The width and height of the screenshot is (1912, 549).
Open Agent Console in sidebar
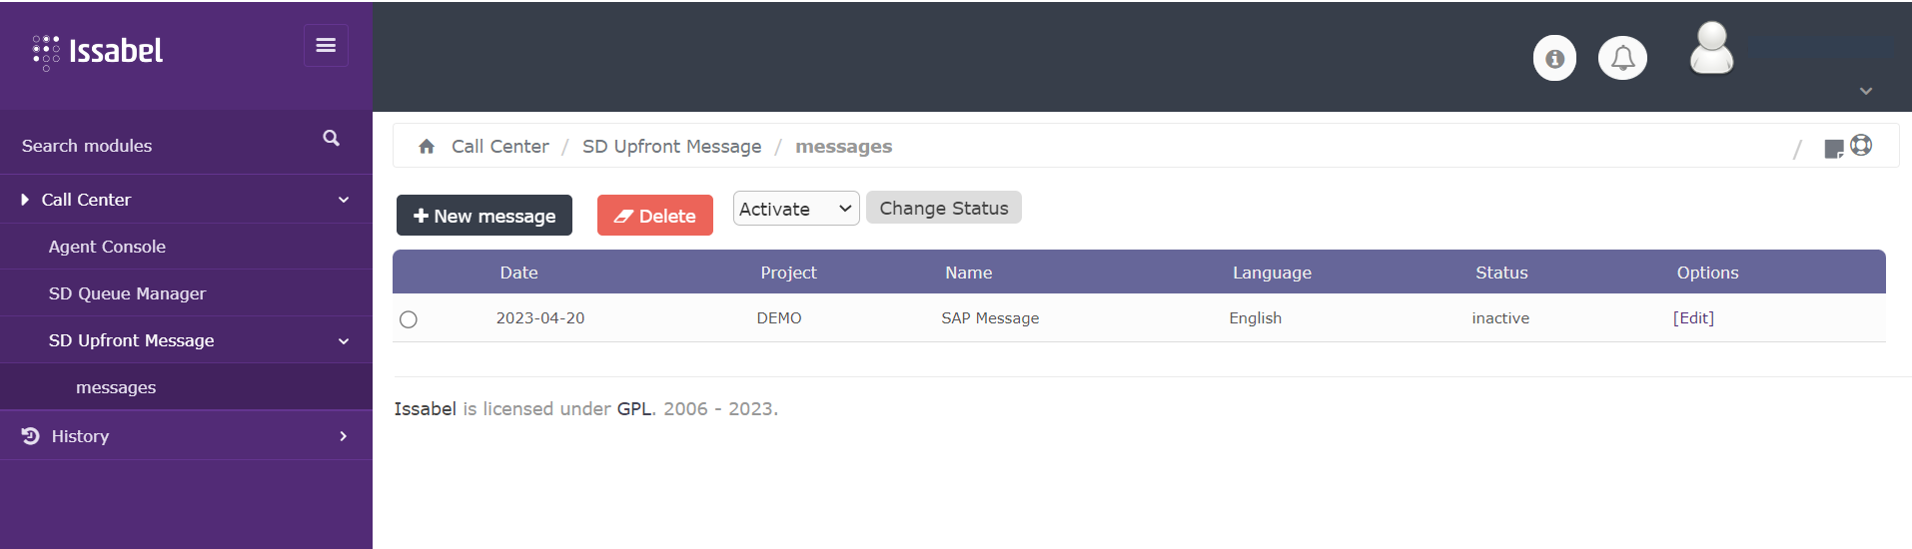tap(107, 247)
